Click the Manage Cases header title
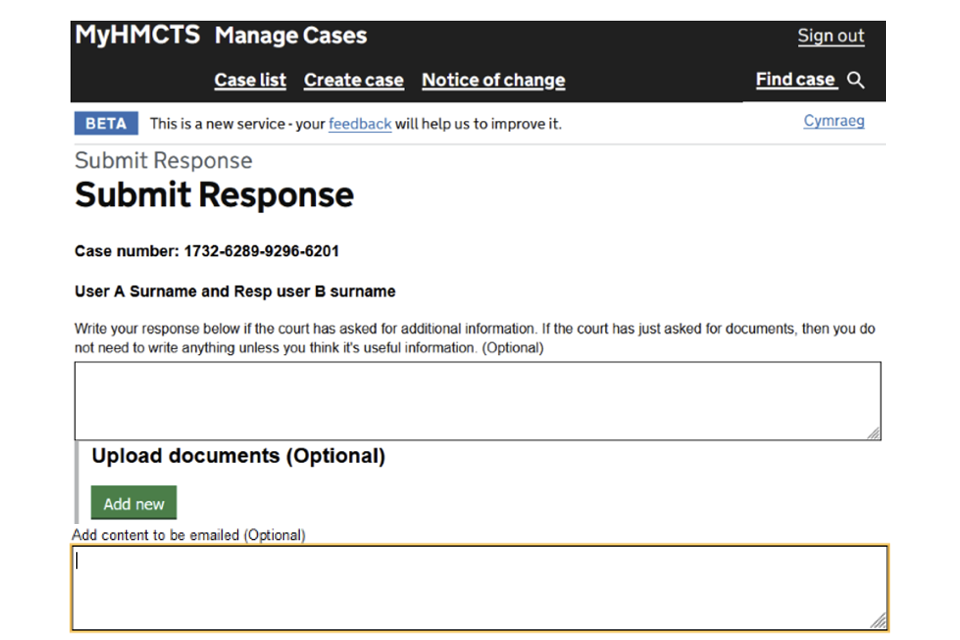The image size is (960, 640). 291,36
